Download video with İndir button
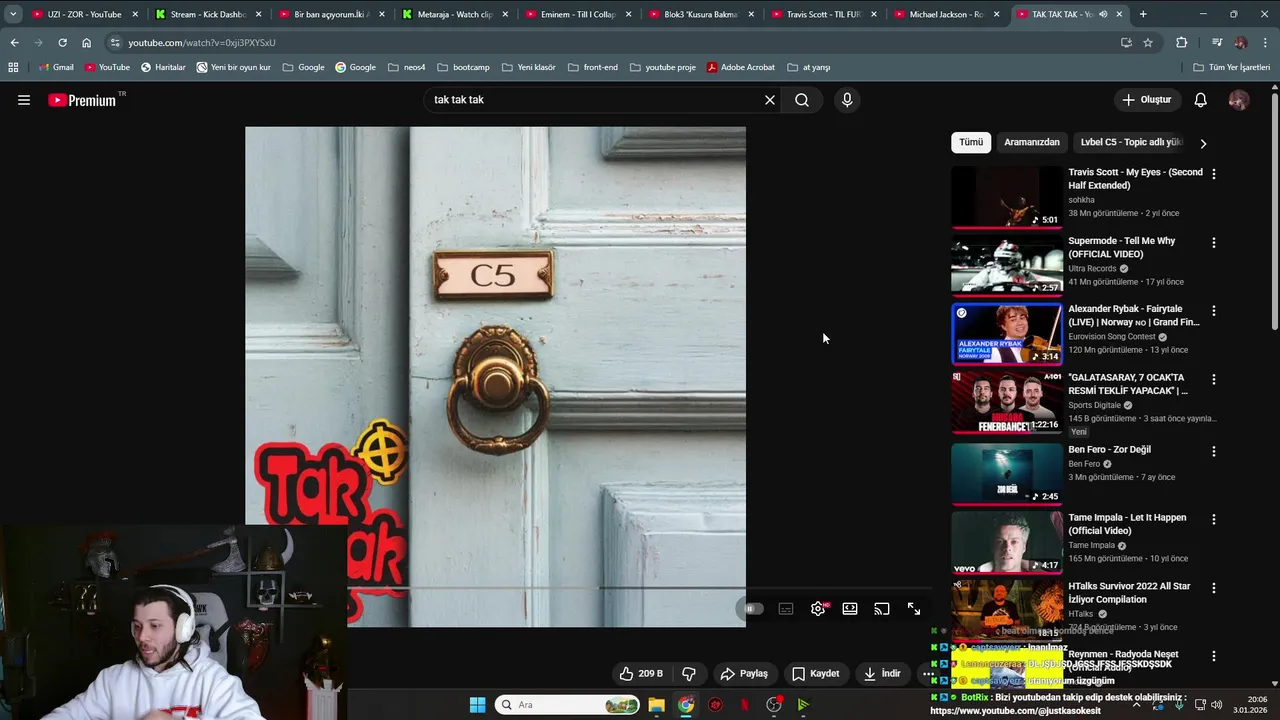Viewport: 1280px width, 720px height. click(x=882, y=674)
